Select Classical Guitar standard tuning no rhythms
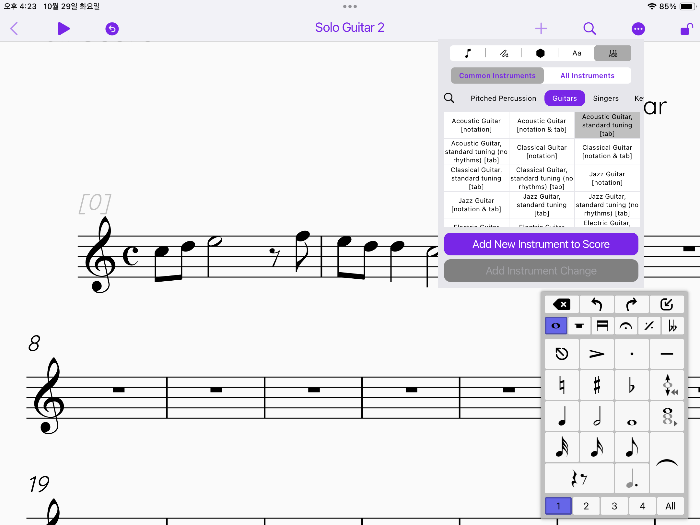Viewport: 700px width, 525px height. (x=542, y=178)
